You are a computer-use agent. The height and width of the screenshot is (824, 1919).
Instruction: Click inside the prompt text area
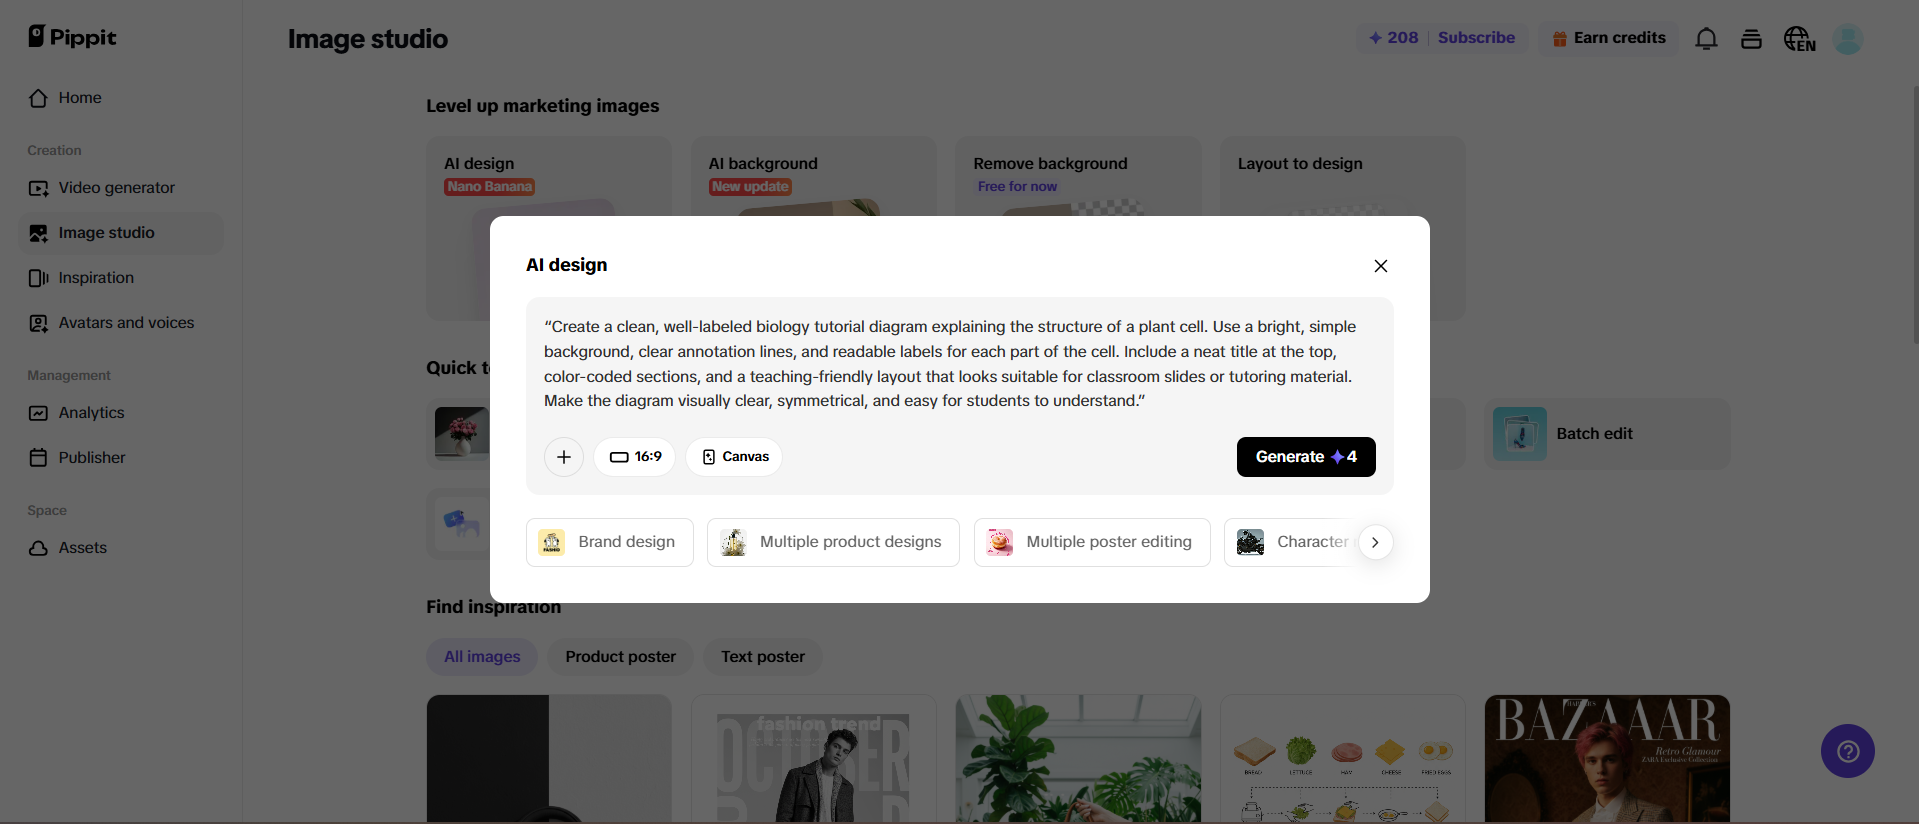tap(959, 364)
